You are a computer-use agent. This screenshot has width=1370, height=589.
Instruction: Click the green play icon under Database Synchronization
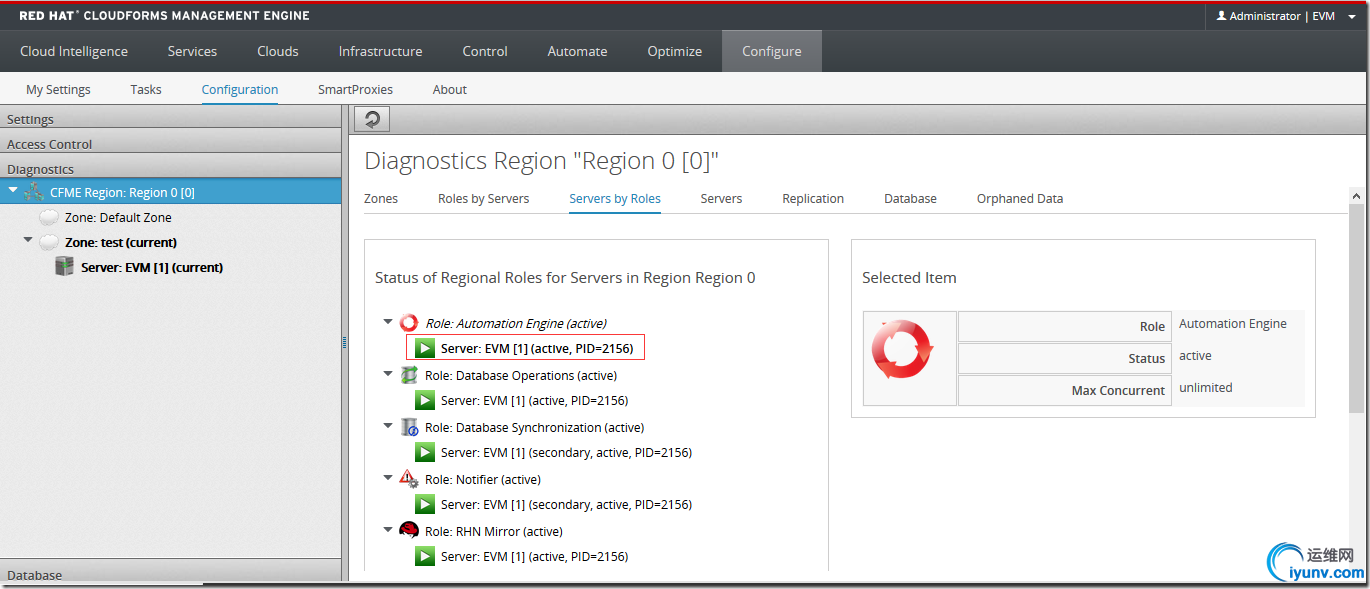425,452
